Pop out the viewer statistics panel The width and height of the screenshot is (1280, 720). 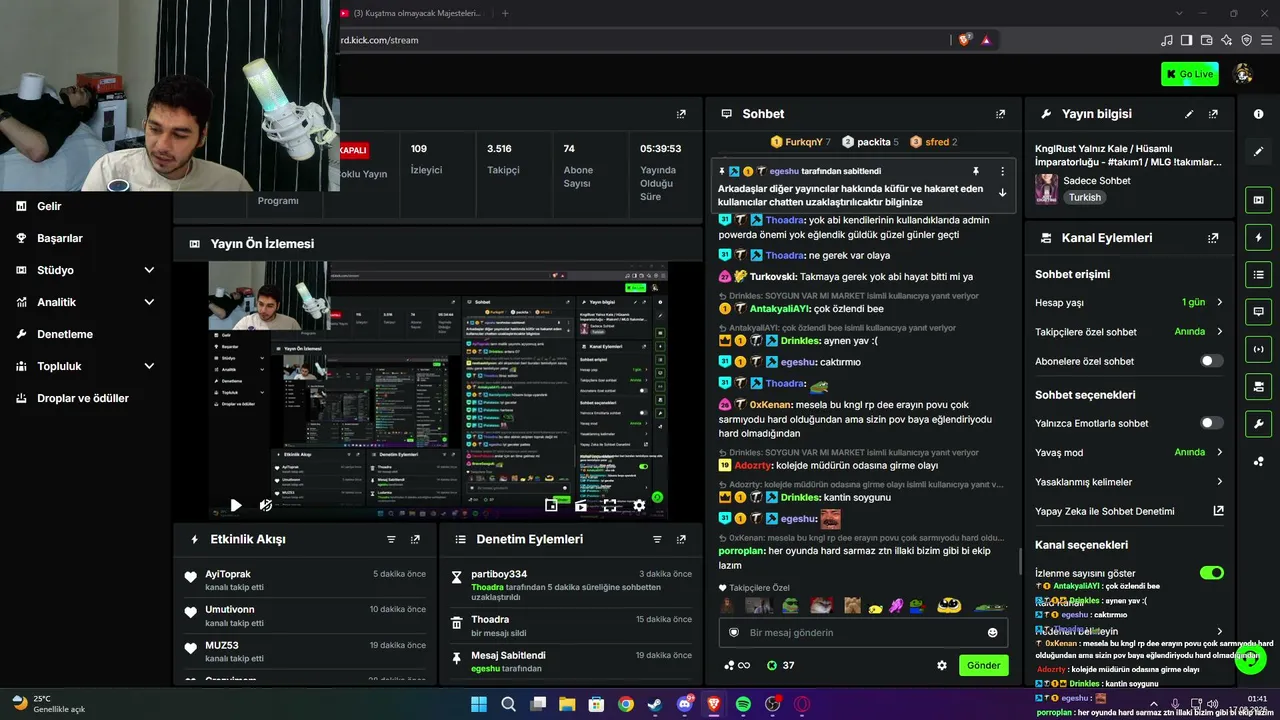coord(681,114)
